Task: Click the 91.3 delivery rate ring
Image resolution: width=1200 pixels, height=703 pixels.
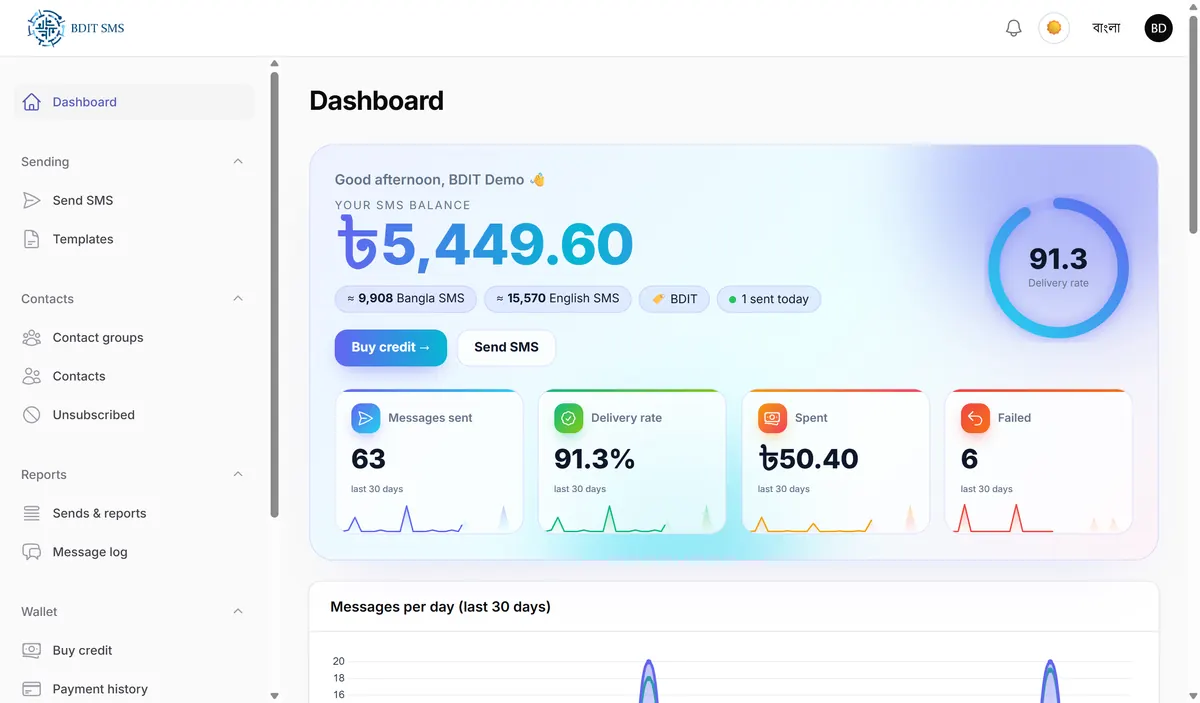Action: coord(1058,268)
